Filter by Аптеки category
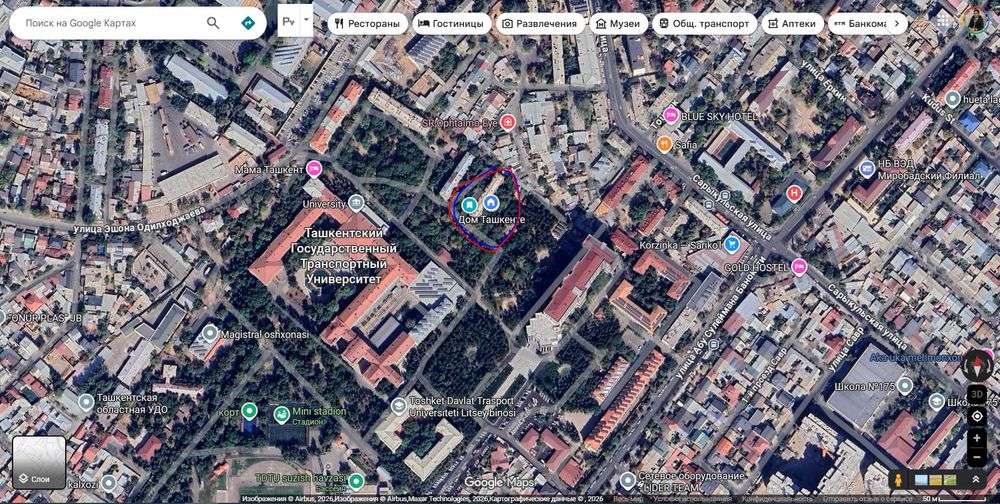 point(791,24)
